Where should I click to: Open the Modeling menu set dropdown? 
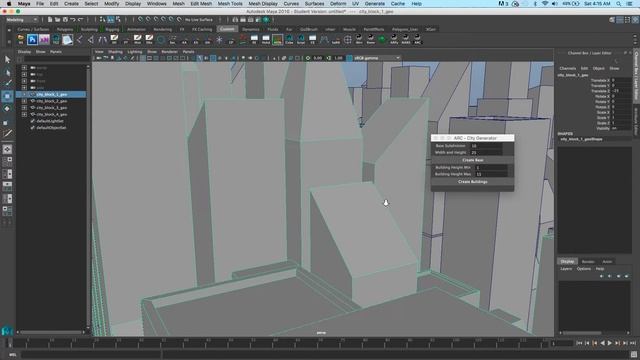coord(21,20)
